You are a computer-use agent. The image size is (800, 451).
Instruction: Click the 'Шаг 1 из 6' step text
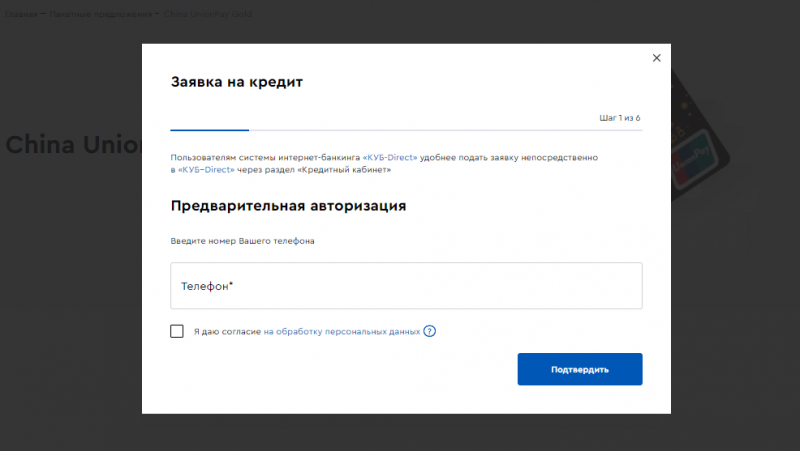[x=619, y=118]
